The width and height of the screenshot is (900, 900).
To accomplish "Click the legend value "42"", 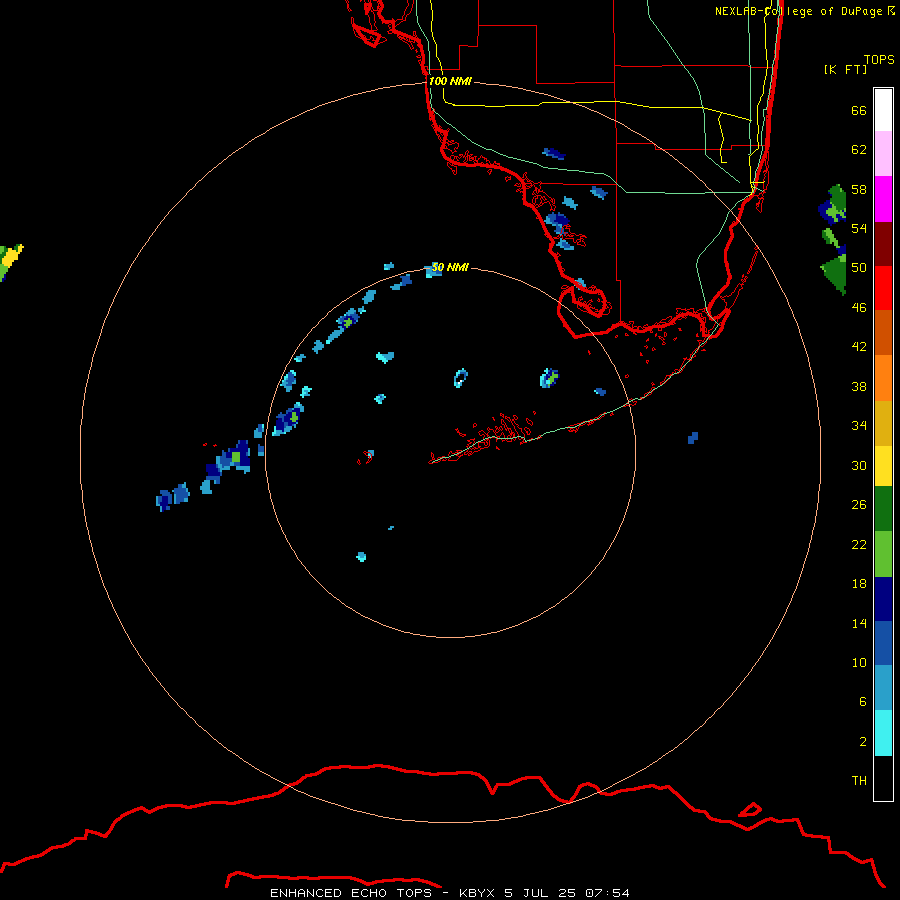I will tap(859, 347).
